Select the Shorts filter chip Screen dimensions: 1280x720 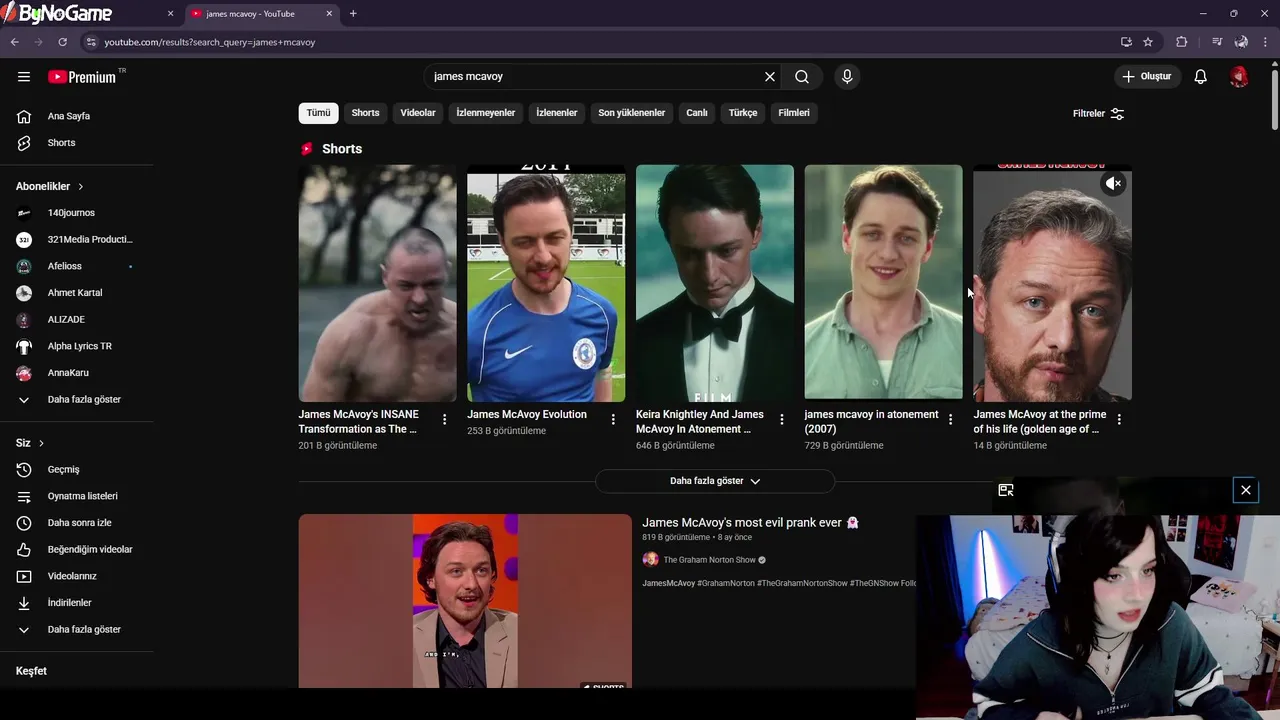click(365, 113)
